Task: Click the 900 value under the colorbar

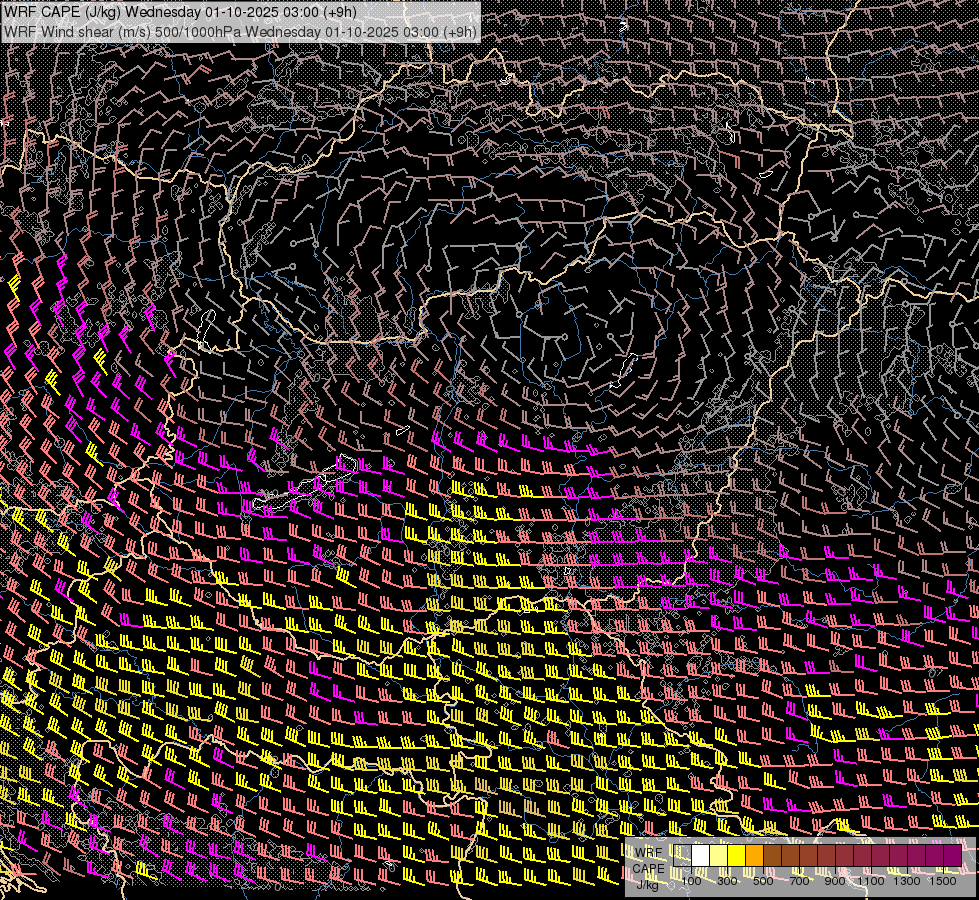Action: point(835,881)
